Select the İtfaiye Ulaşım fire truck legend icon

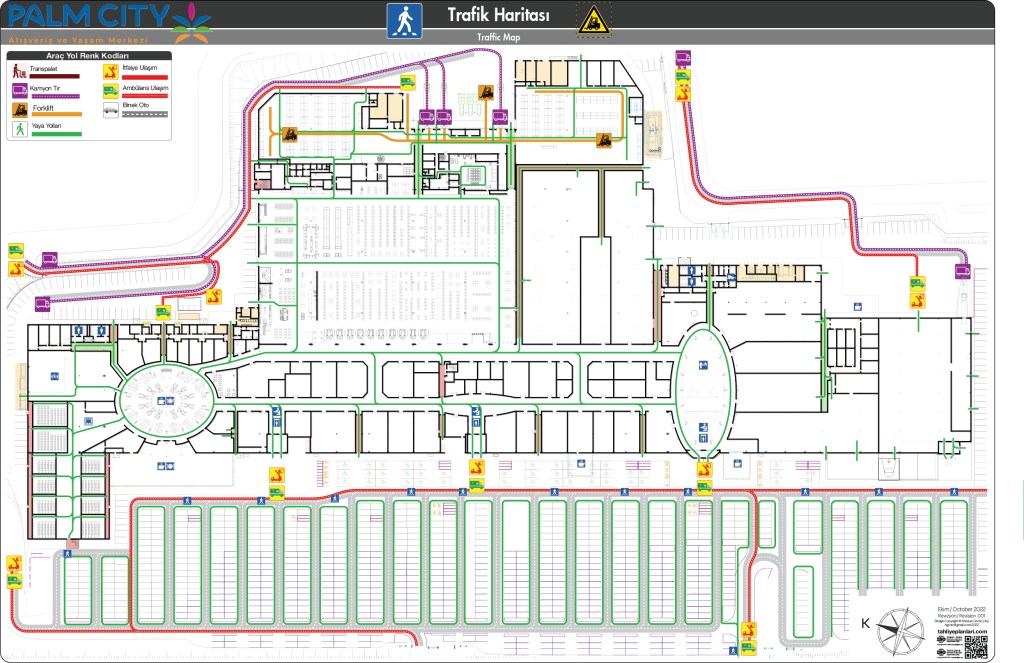click(x=111, y=71)
